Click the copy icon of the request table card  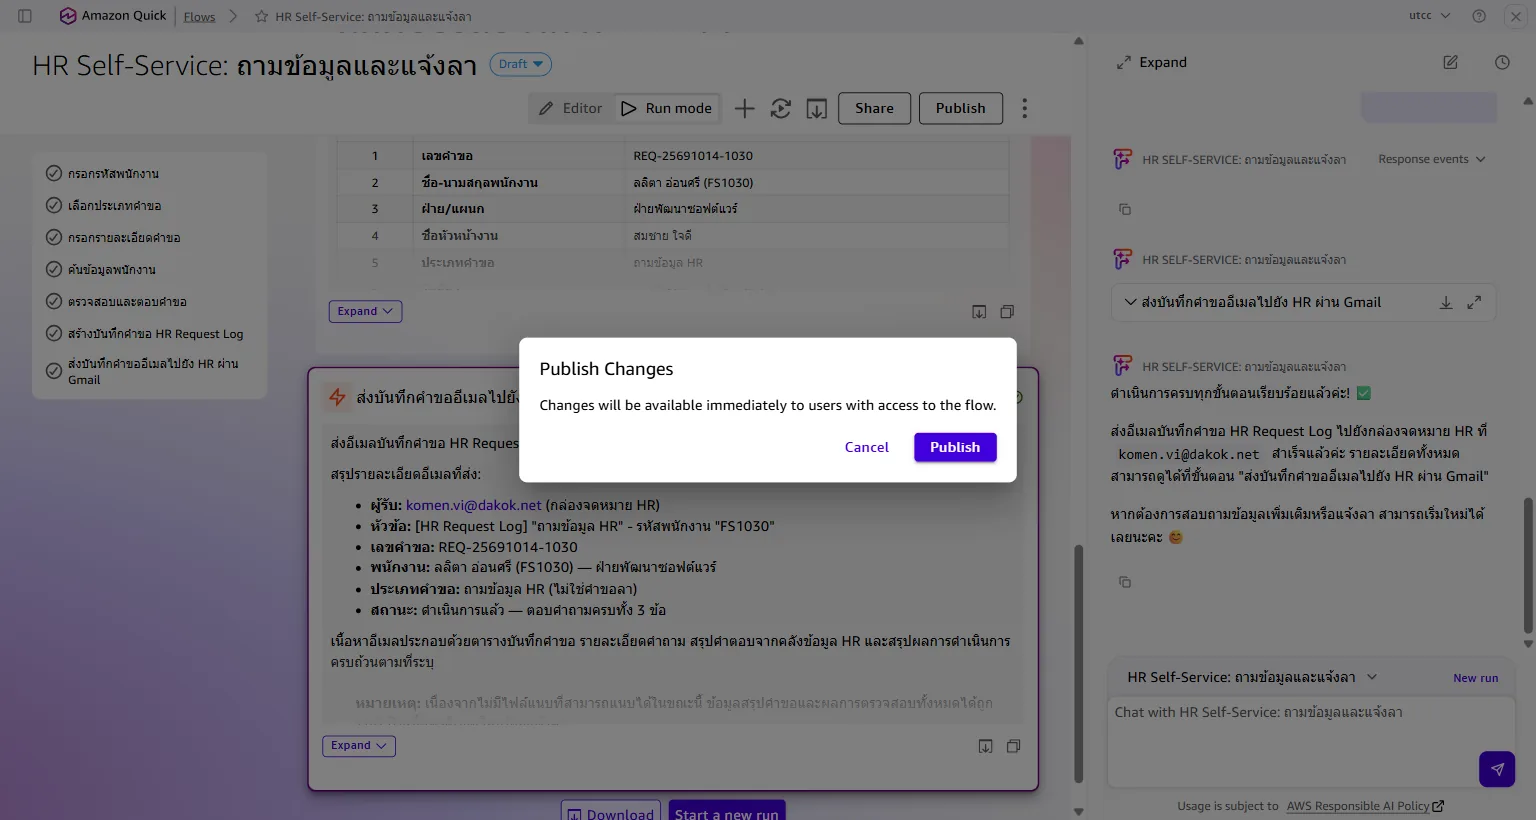click(x=1007, y=312)
